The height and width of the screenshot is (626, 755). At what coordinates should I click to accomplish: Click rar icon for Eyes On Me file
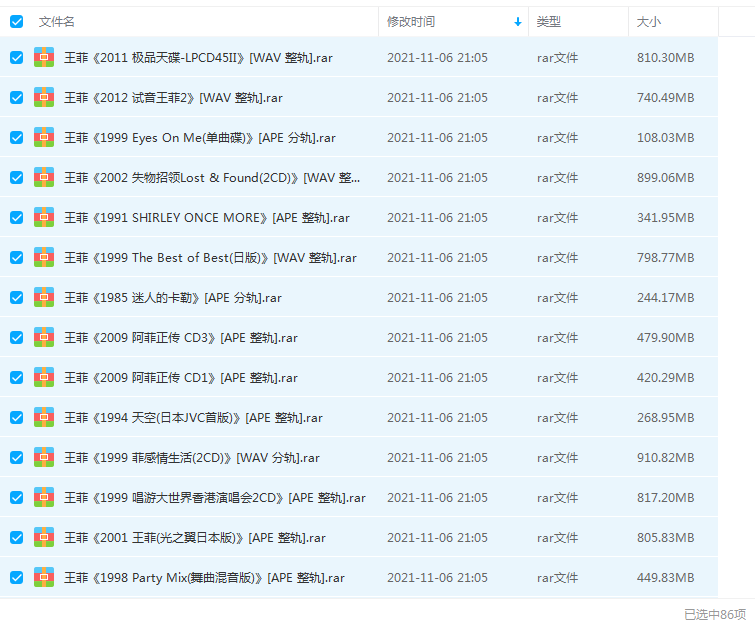click(x=44, y=137)
